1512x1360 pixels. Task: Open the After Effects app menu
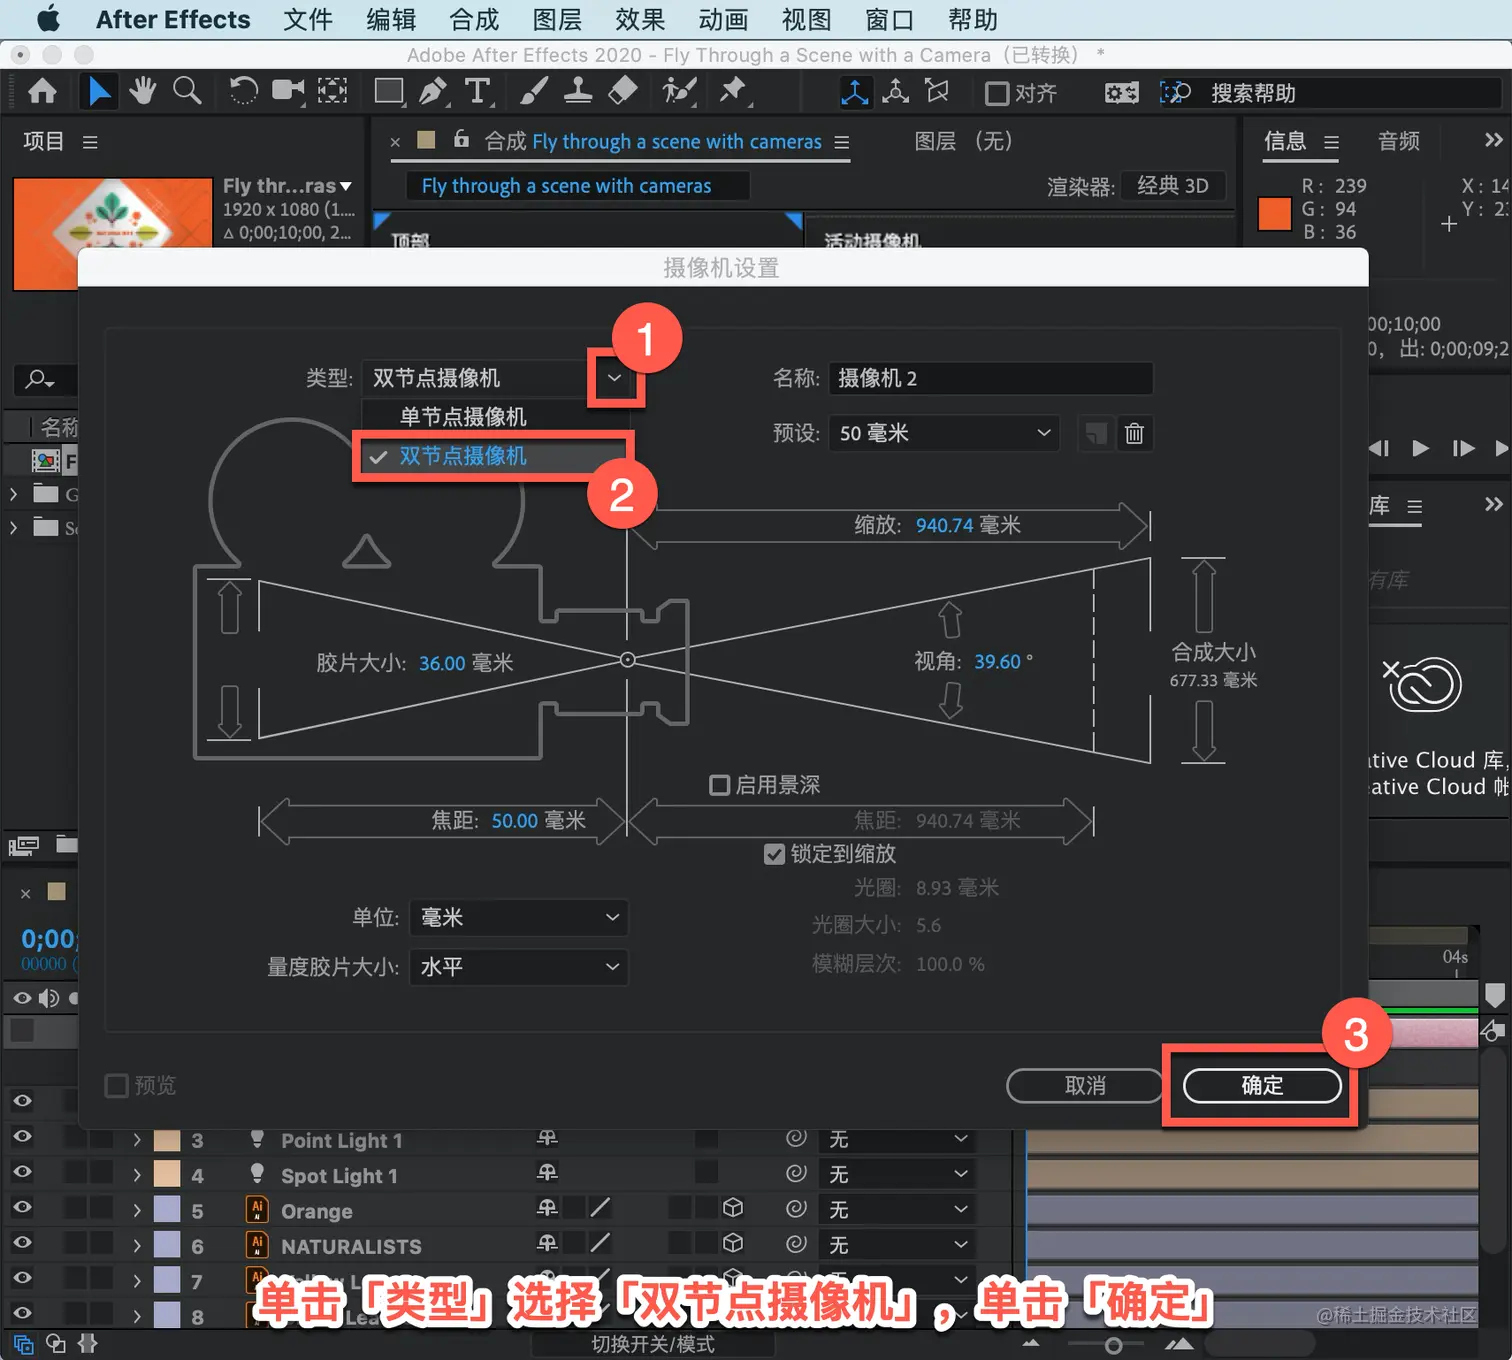click(x=173, y=20)
